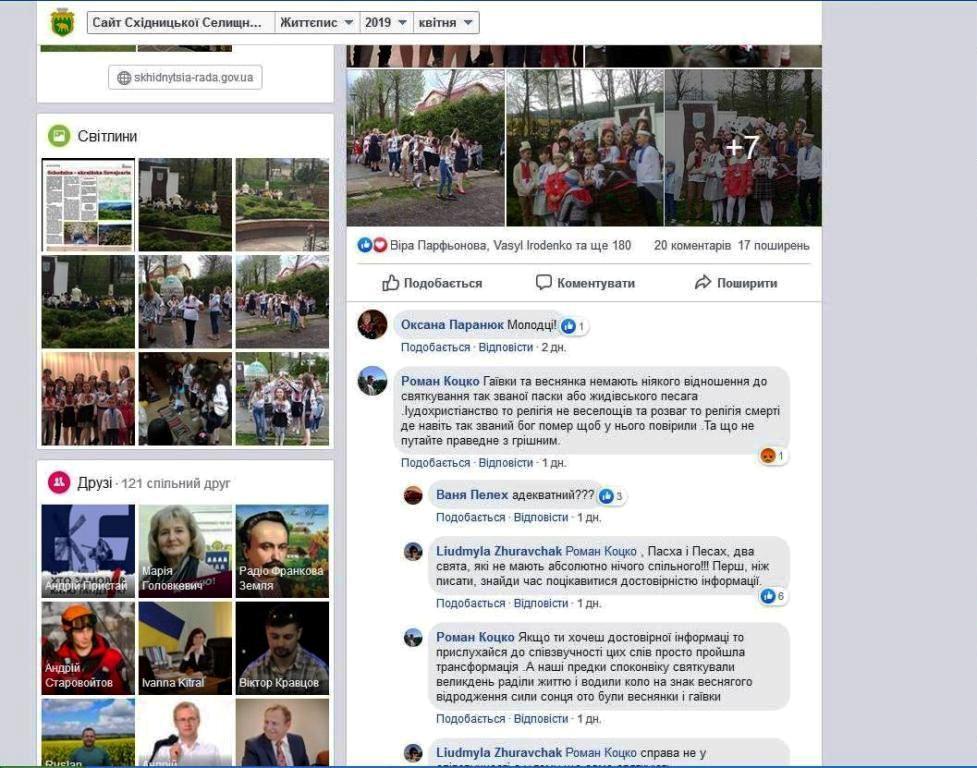Open the квітня month dropdown
This screenshot has height=768, width=977.
click(x=445, y=23)
